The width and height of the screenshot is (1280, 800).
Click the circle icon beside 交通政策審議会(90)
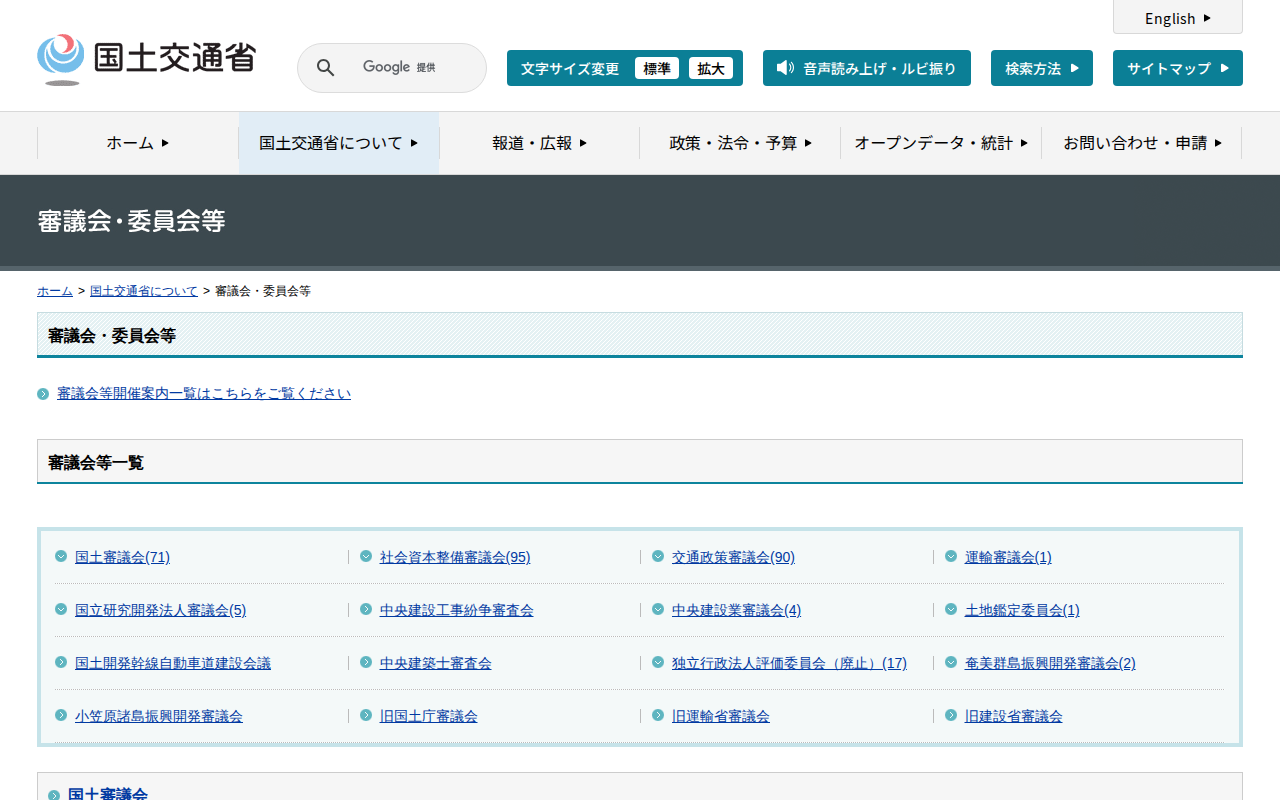(658, 556)
